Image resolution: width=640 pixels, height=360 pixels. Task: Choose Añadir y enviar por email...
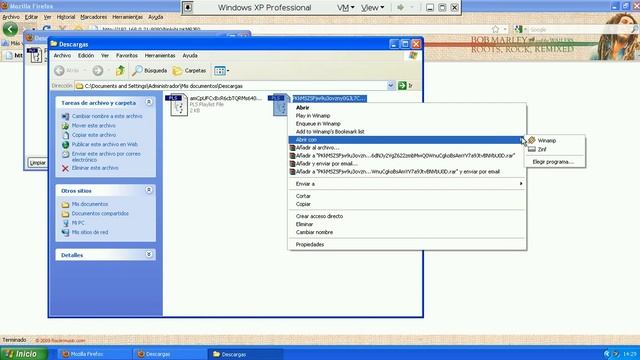click(327, 164)
